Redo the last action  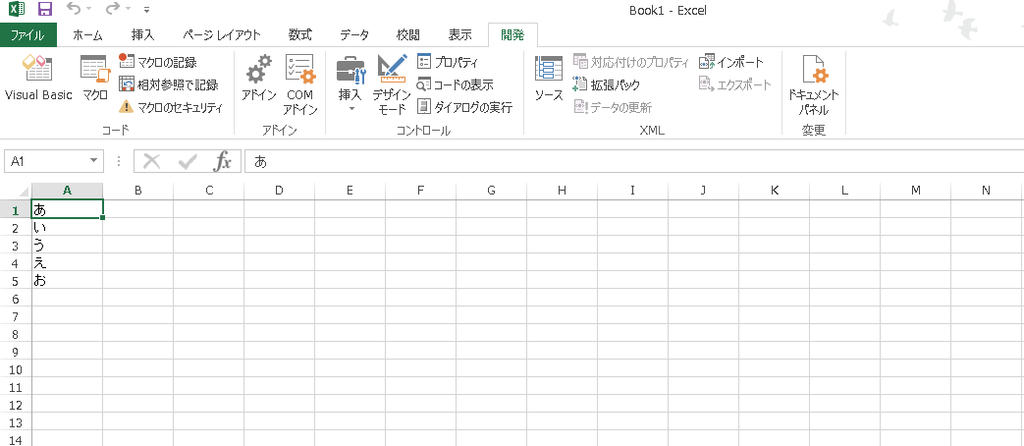pyautogui.click(x=112, y=10)
